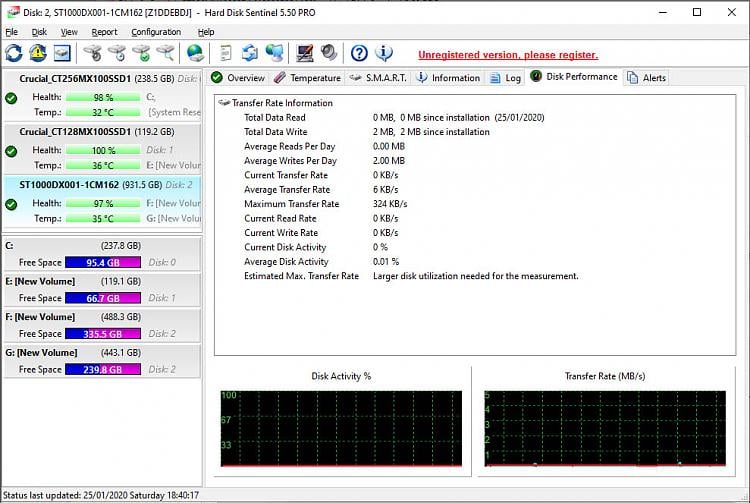Click the Refresh toolbar icon

(x=13, y=53)
